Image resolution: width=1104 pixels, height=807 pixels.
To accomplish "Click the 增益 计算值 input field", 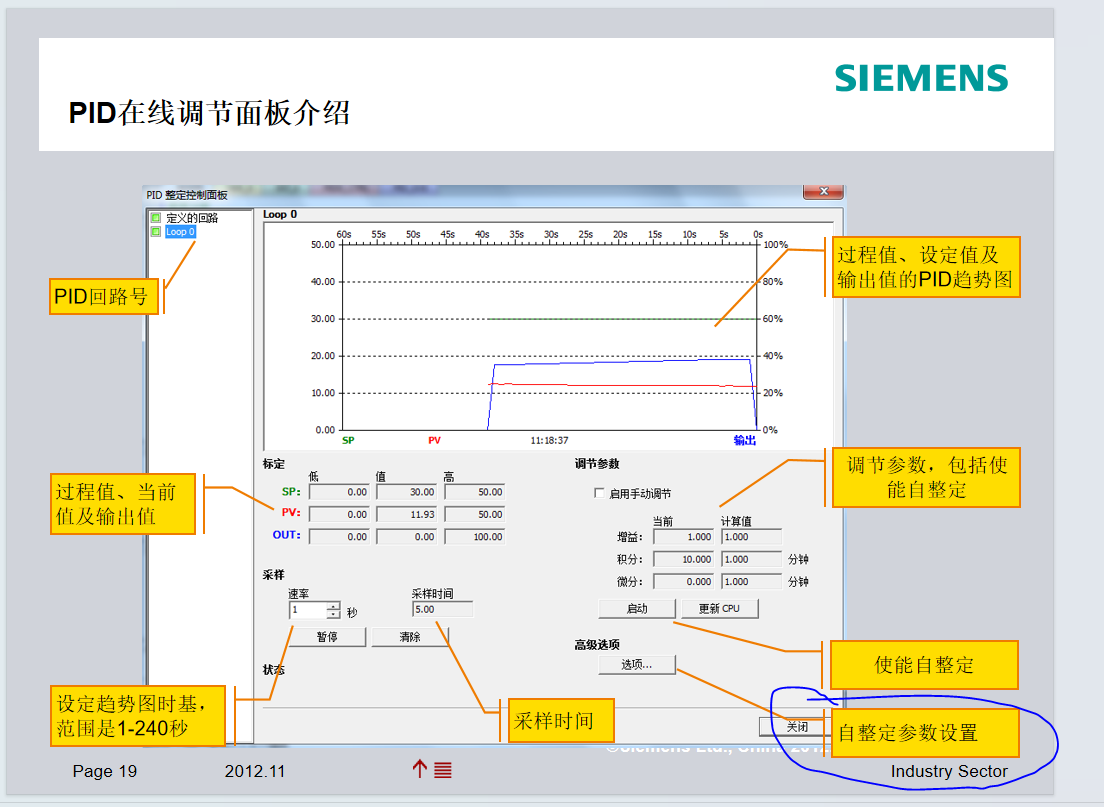I will (x=750, y=537).
